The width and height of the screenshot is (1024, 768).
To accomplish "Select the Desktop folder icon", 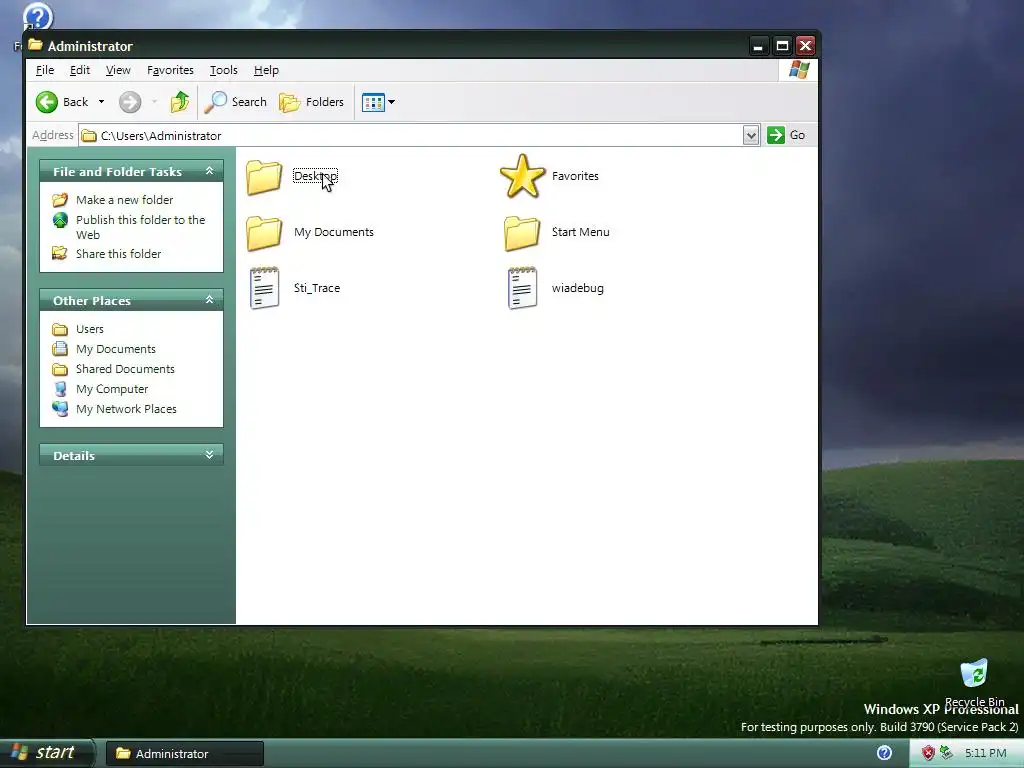I will (264, 177).
